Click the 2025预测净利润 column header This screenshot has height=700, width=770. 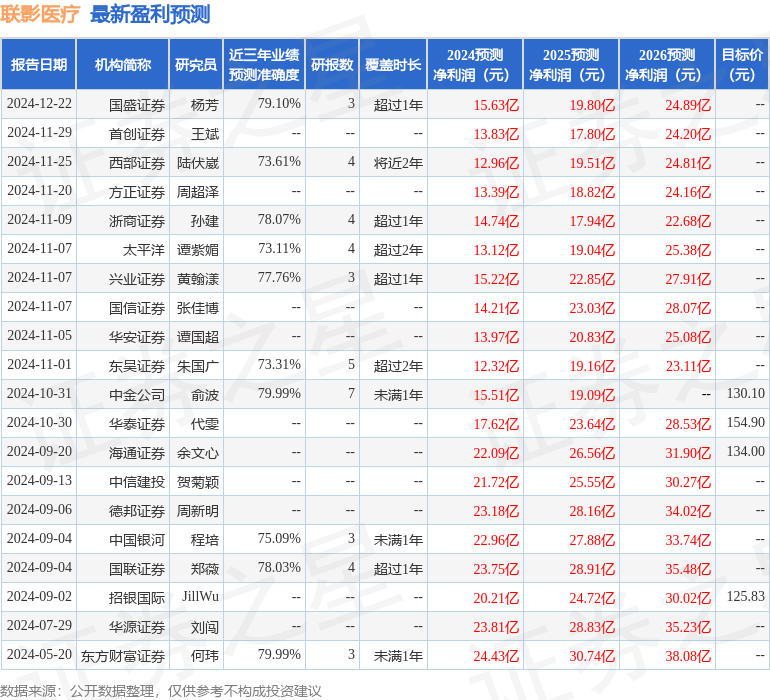pyautogui.click(x=571, y=64)
